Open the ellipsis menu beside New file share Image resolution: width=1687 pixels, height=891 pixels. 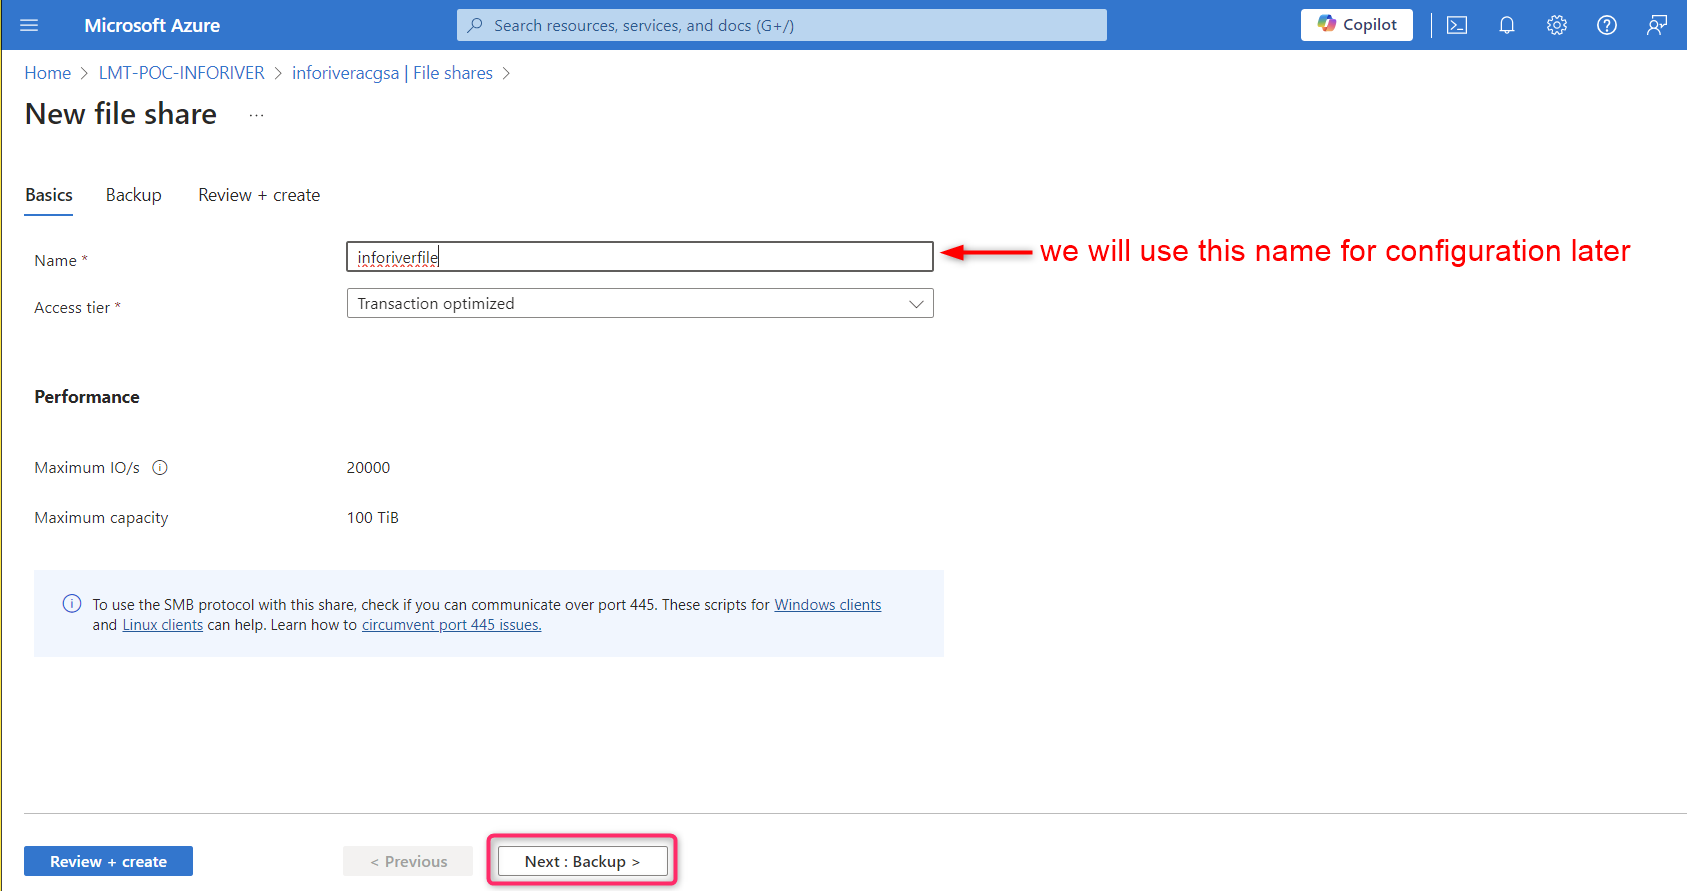click(257, 115)
